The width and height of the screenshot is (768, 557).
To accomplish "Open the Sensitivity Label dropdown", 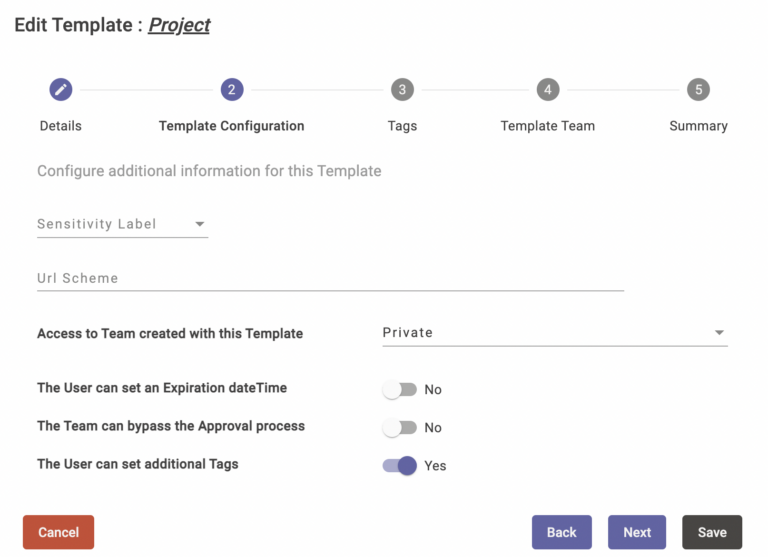I will click(122, 224).
